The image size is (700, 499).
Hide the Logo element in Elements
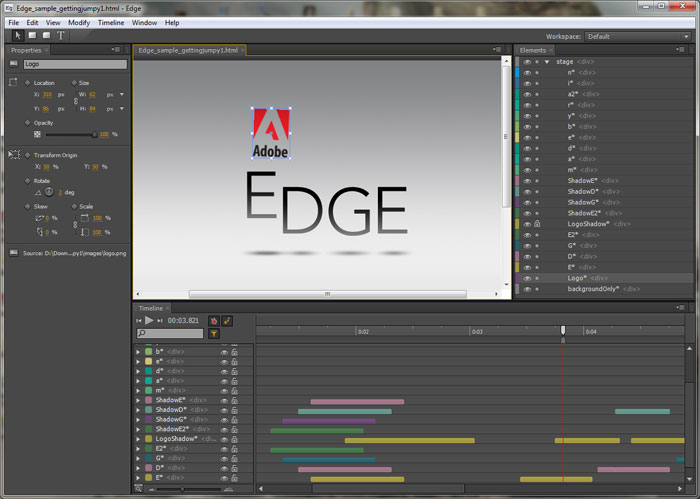527,278
